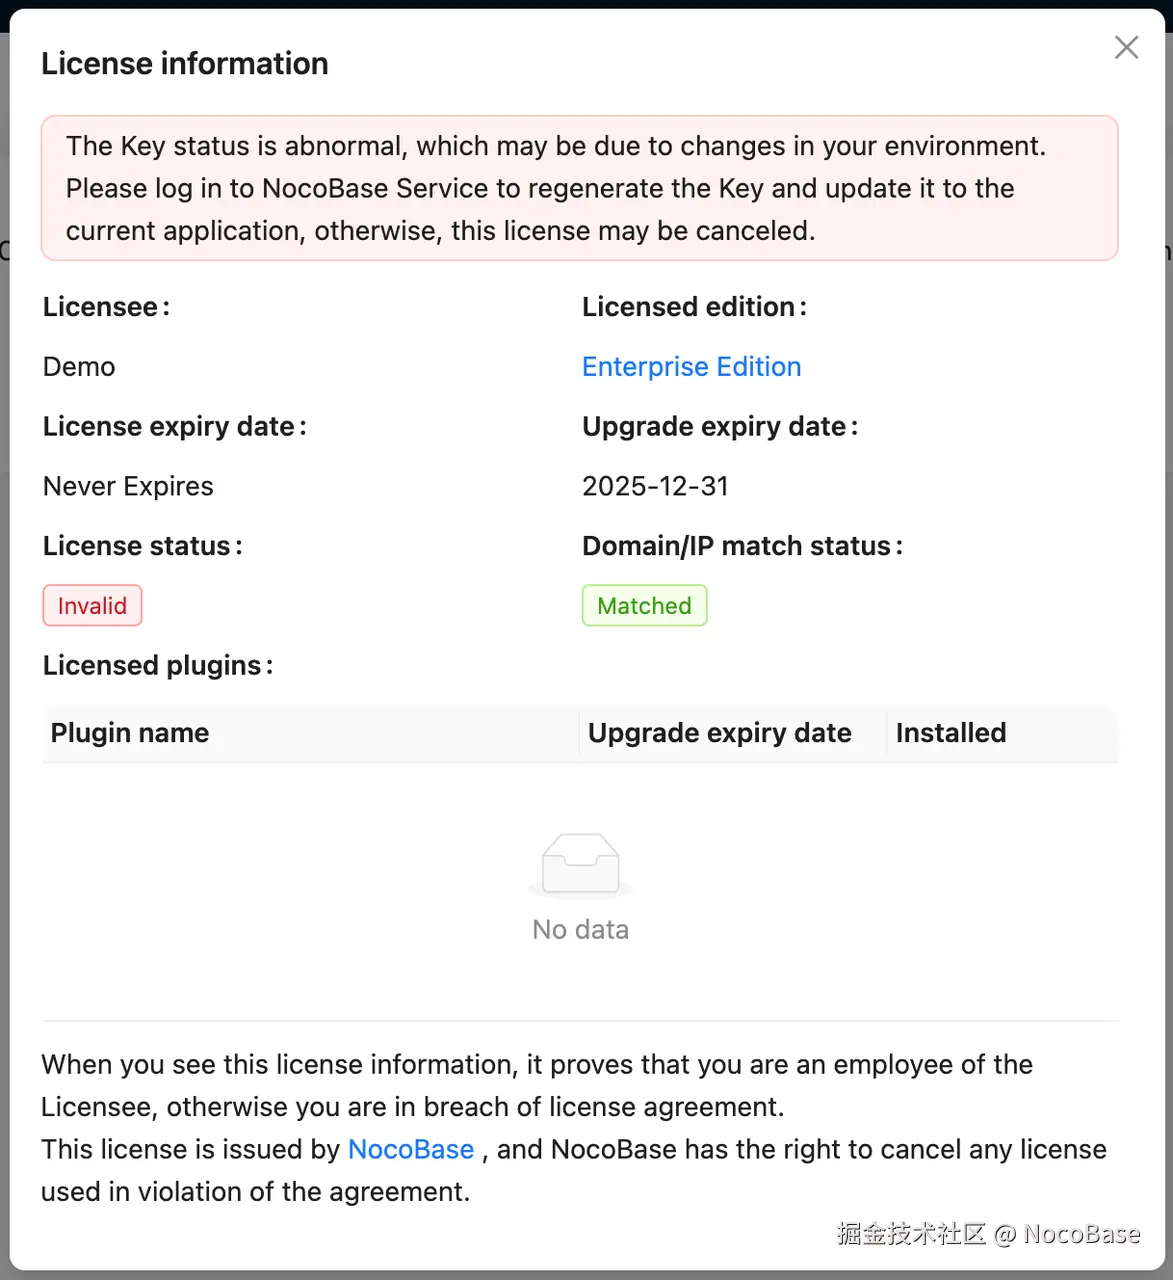Click the Plugin name column header

129,733
